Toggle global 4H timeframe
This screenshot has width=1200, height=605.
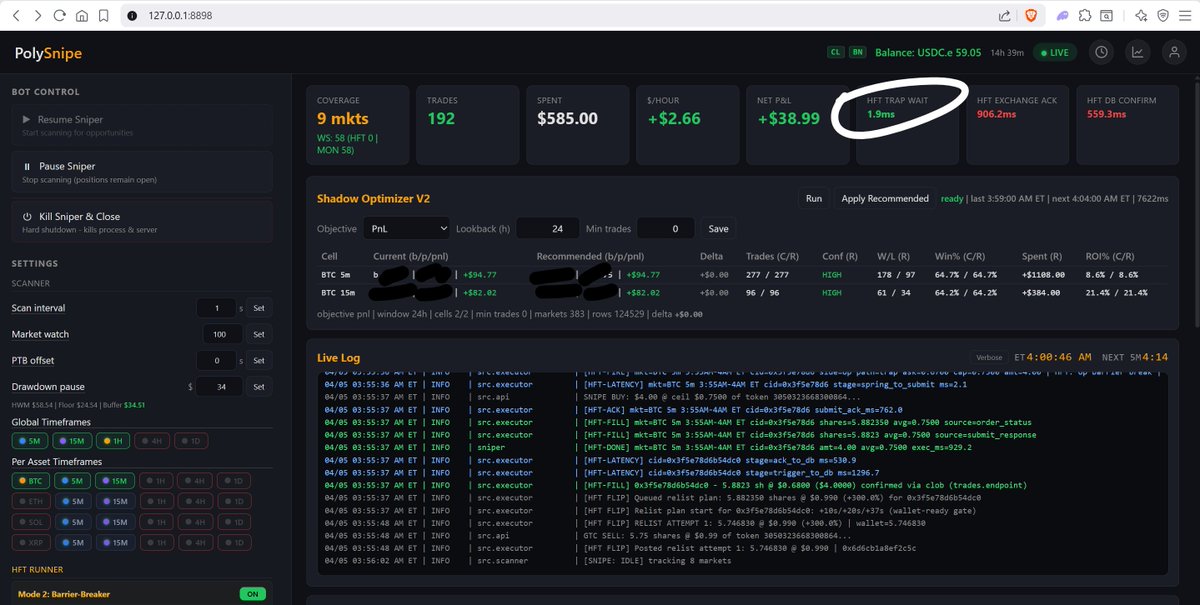click(x=153, y=441)
